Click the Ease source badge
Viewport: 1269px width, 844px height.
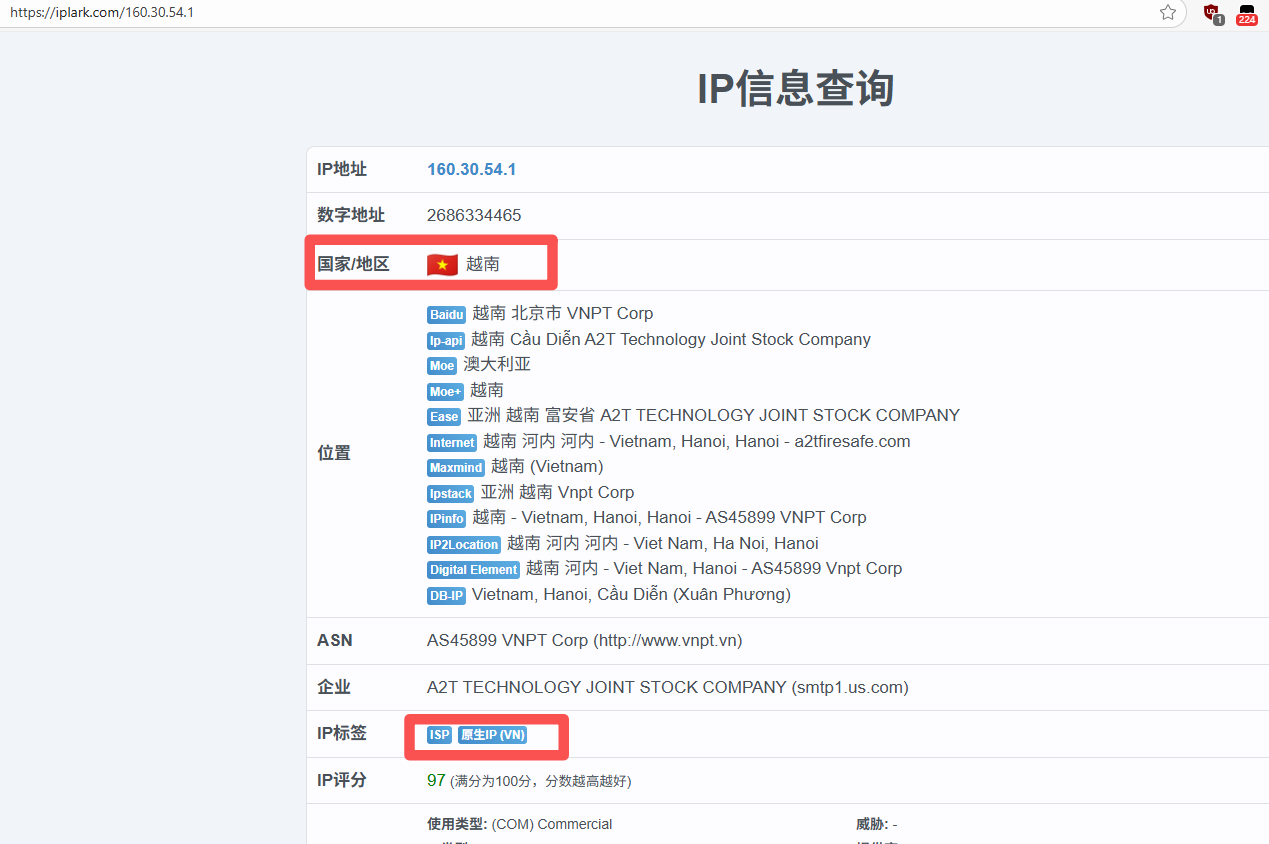444,417
